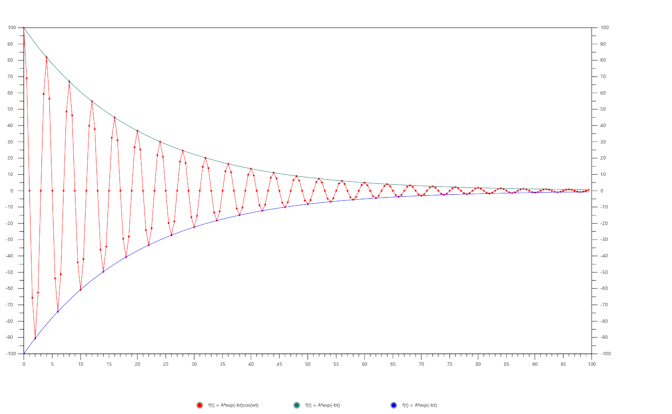
Task: Click the 0 label on the x-axis
Action: click(24, 364)
